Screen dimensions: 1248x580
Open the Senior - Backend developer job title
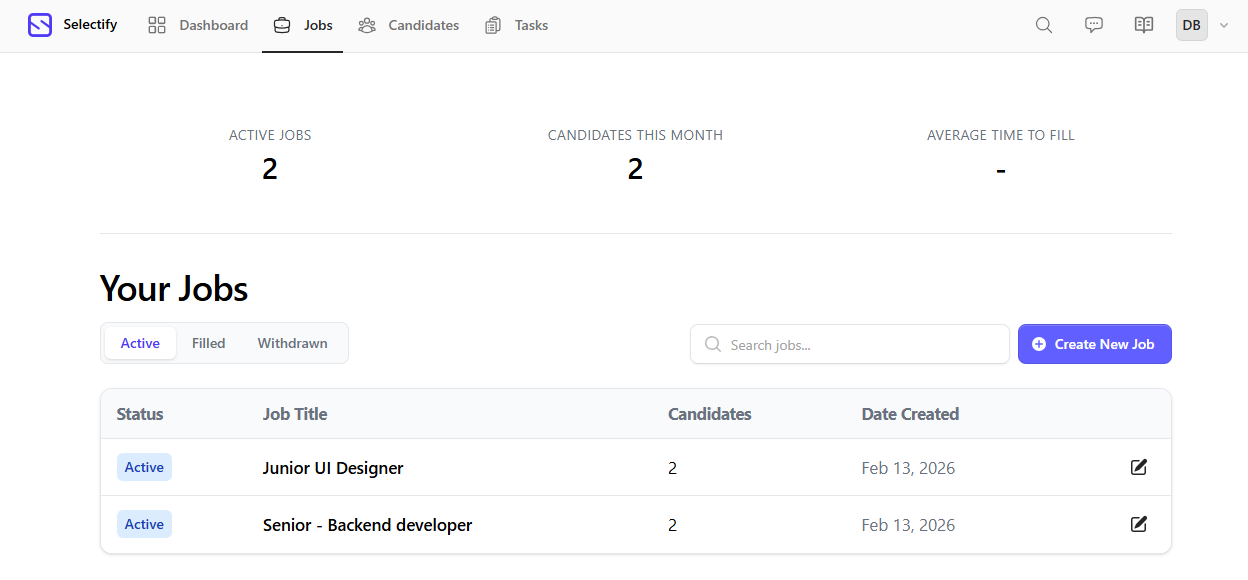tap(367, 525)
